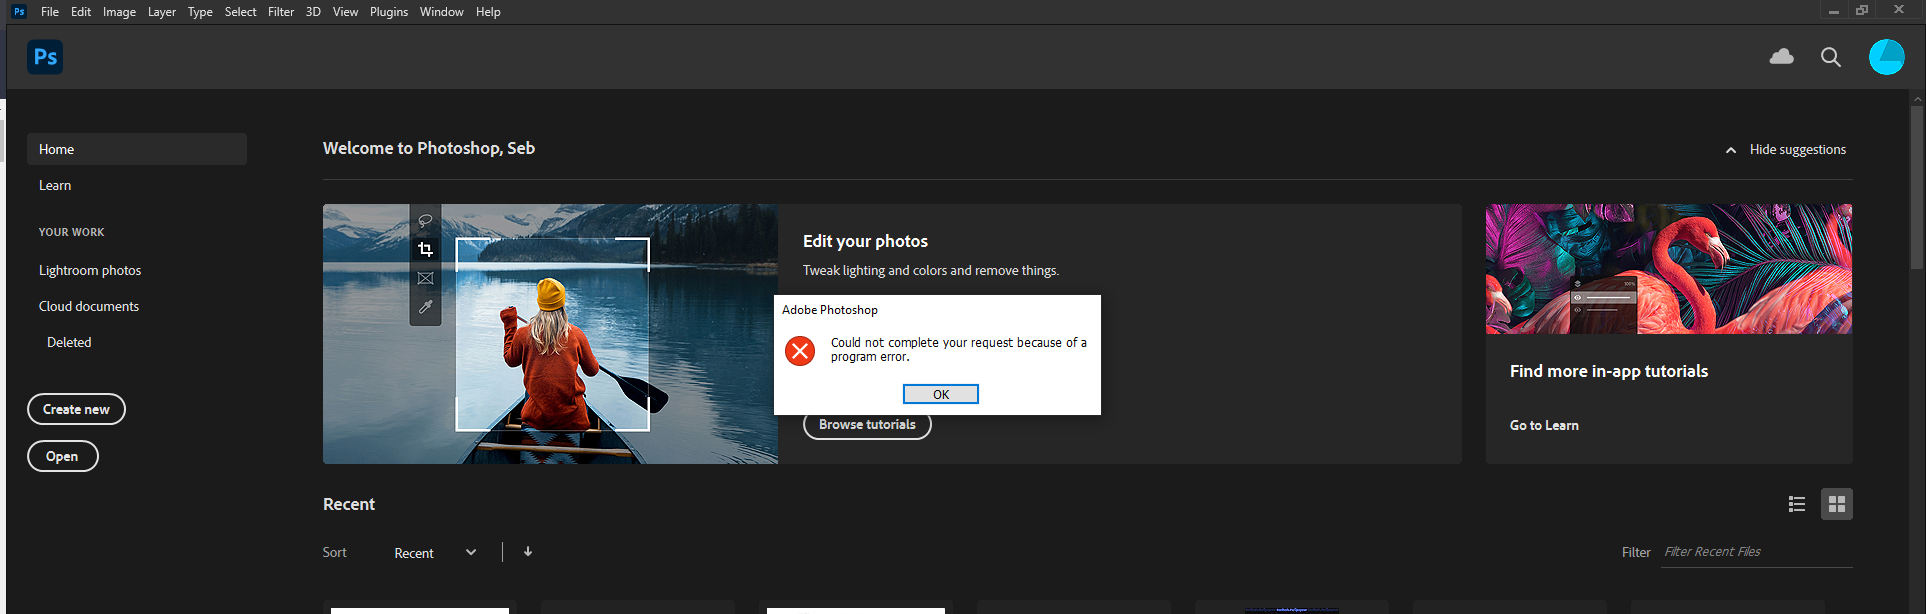Collapse suggestions with Hide suggestions
1926x614 pixels.
pos(1786,149)
